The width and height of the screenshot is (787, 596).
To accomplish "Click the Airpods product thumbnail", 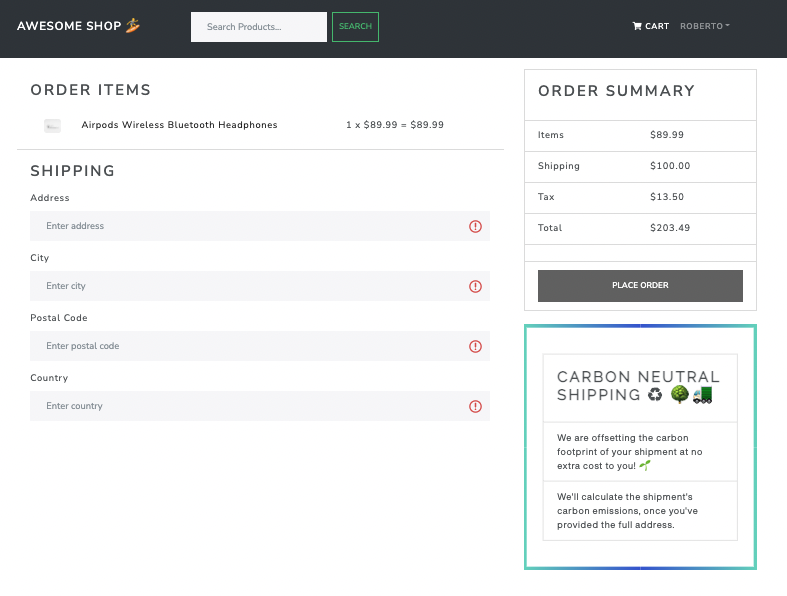I will pyautogui.click(x=52, y=126).
